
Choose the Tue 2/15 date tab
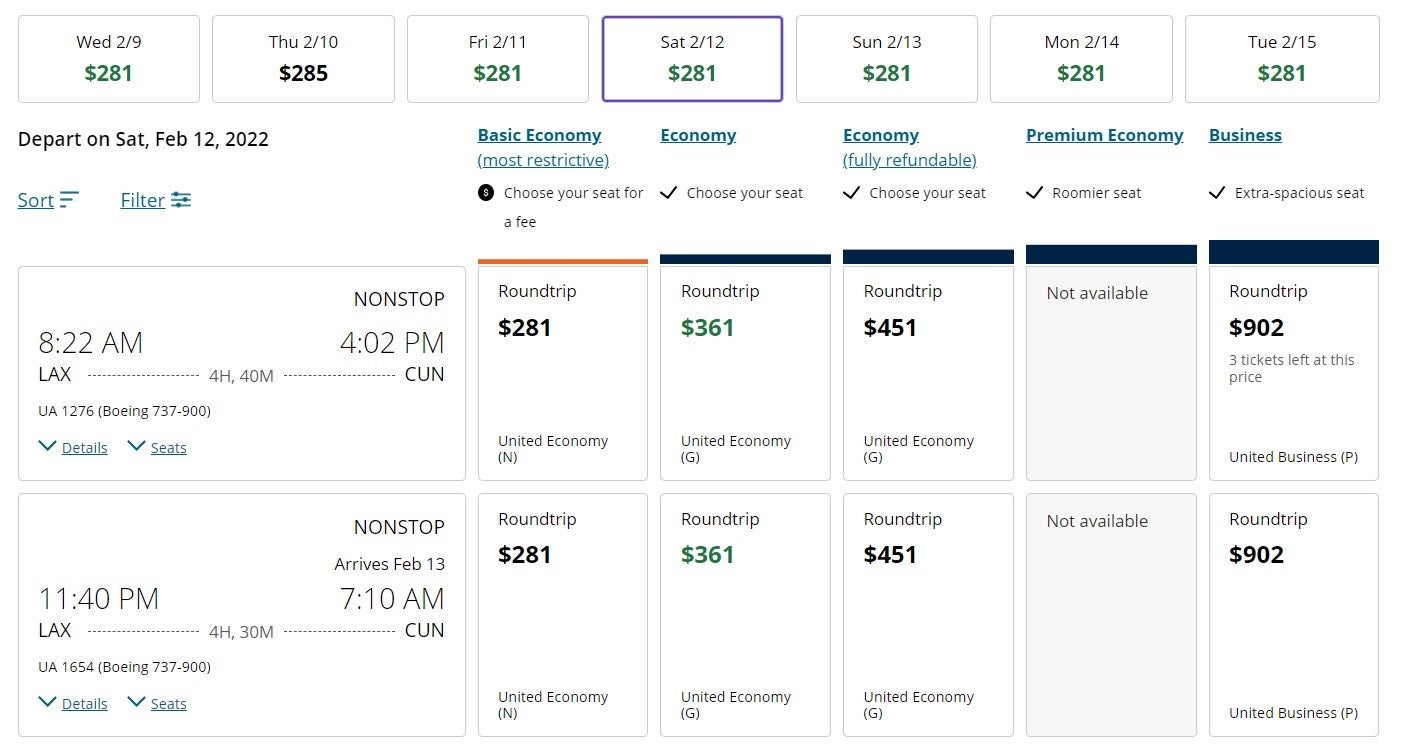[x=1281, y=58]
